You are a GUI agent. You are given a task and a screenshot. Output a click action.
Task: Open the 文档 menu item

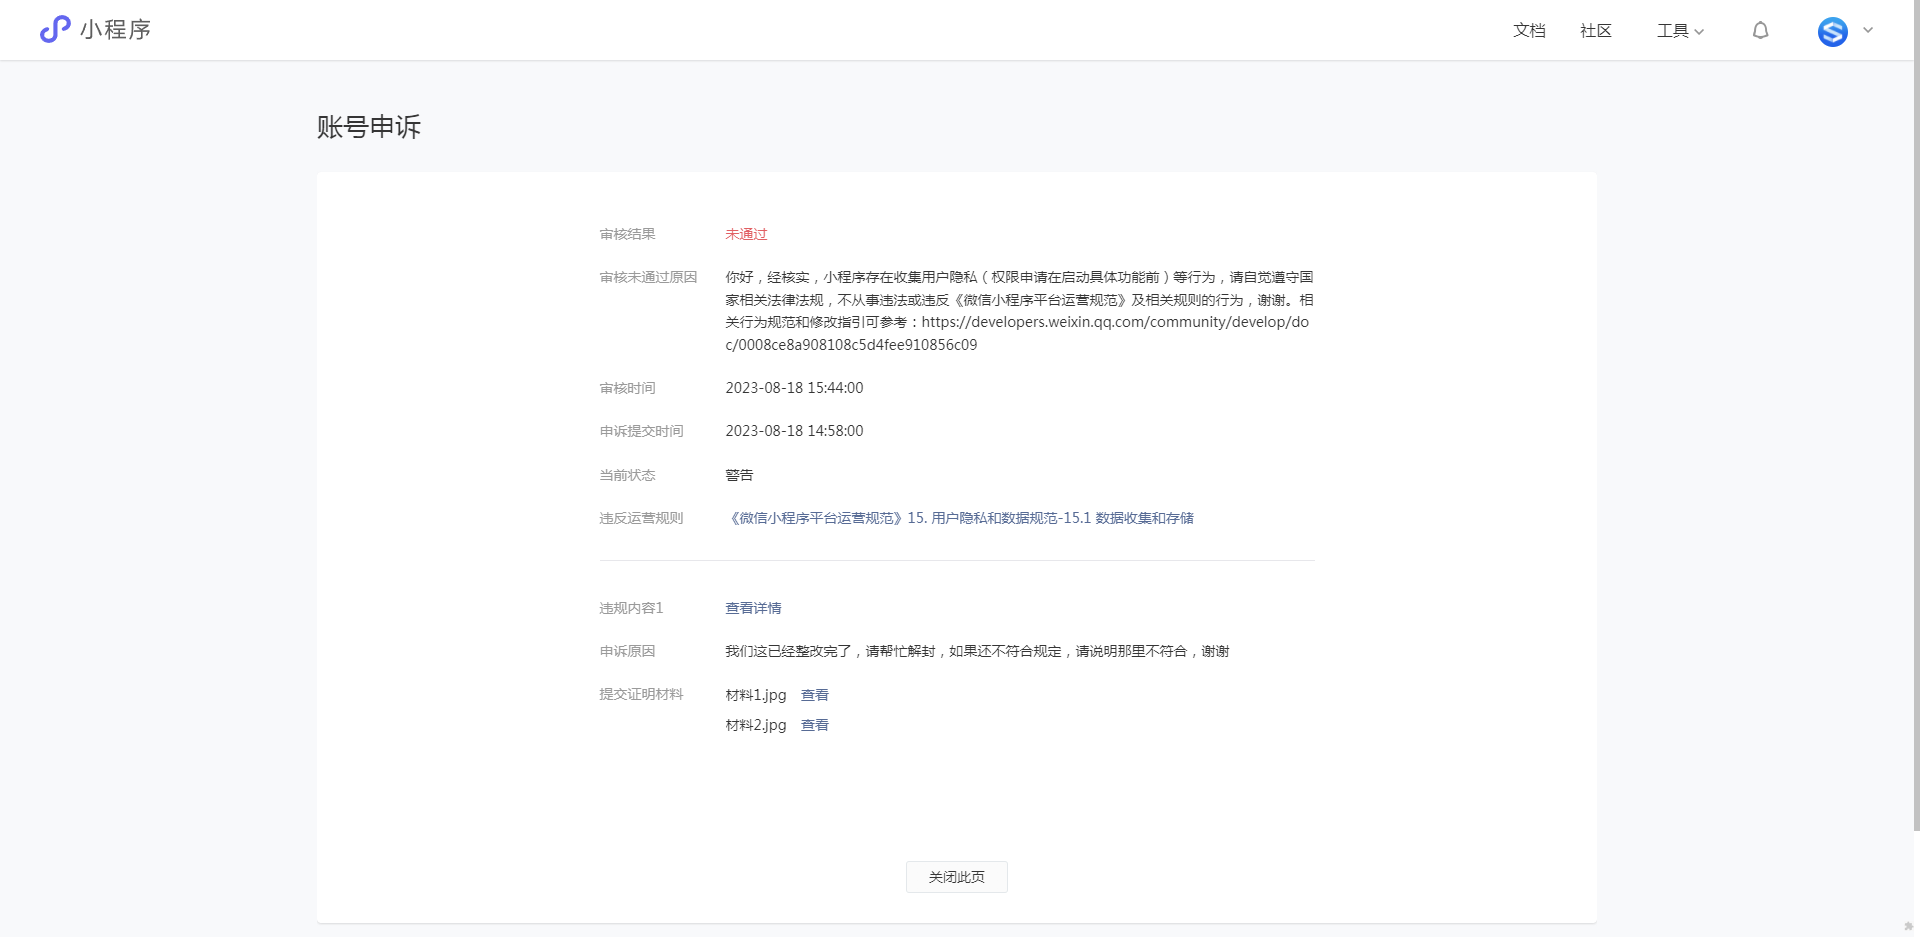point(1529,31)
